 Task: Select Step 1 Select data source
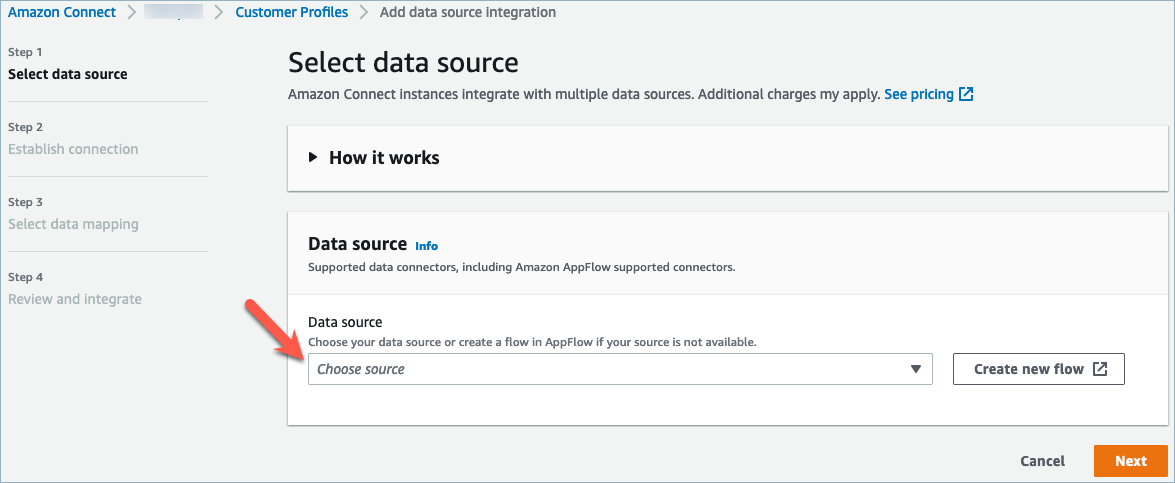point(67,74)
